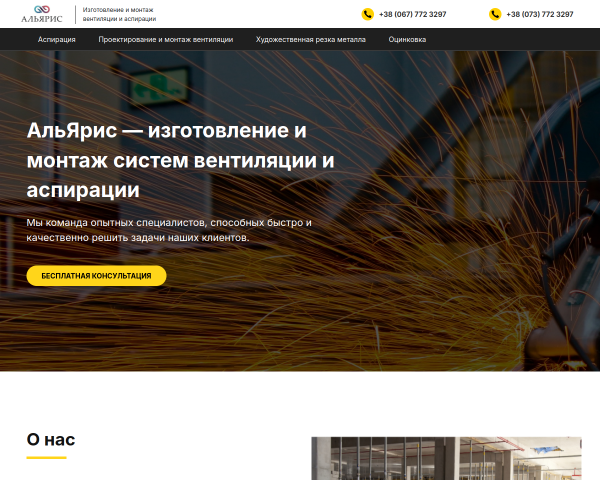This screenshot has width=600, height=480.
Task: Click the header tagline Изготовление и монтаж вентиляции
Action: pos(119,14)
